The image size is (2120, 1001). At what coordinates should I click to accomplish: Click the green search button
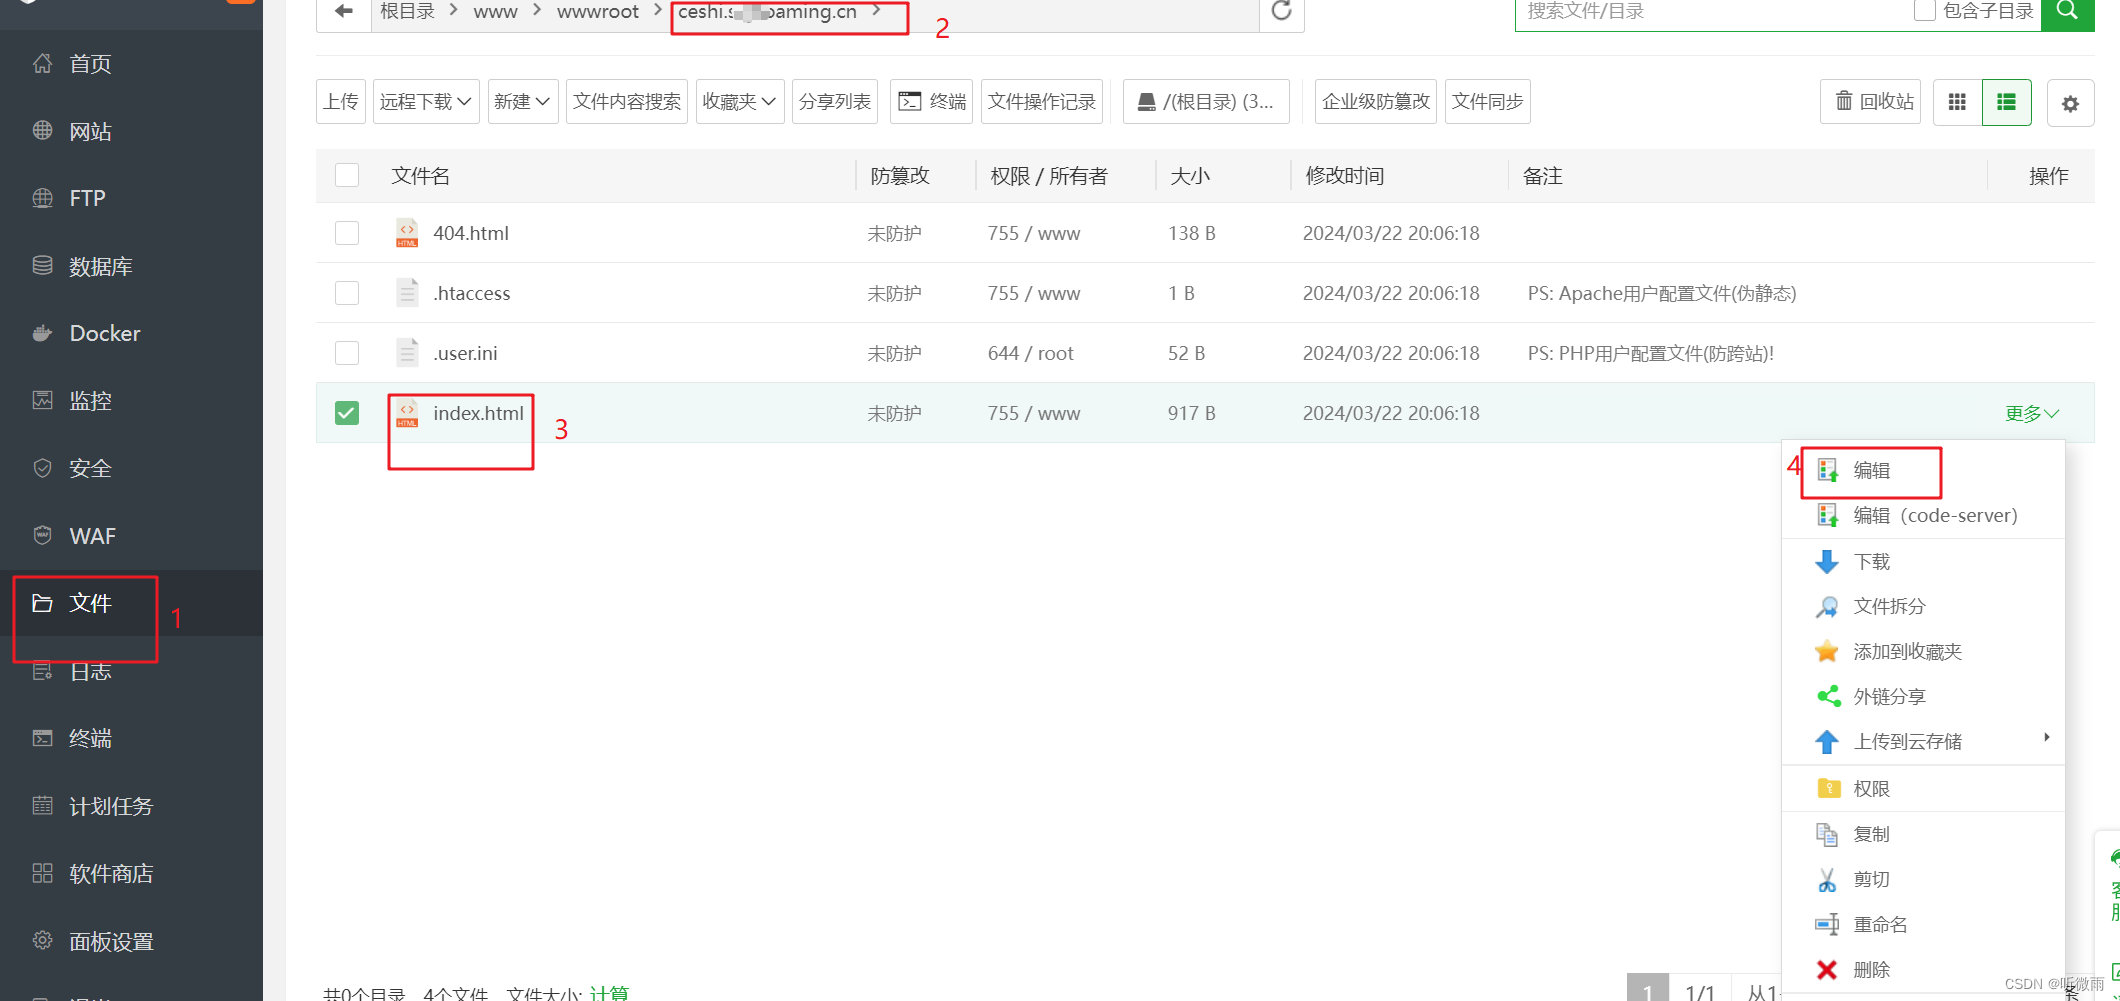pyautogui.click(x=2067, y=12)
